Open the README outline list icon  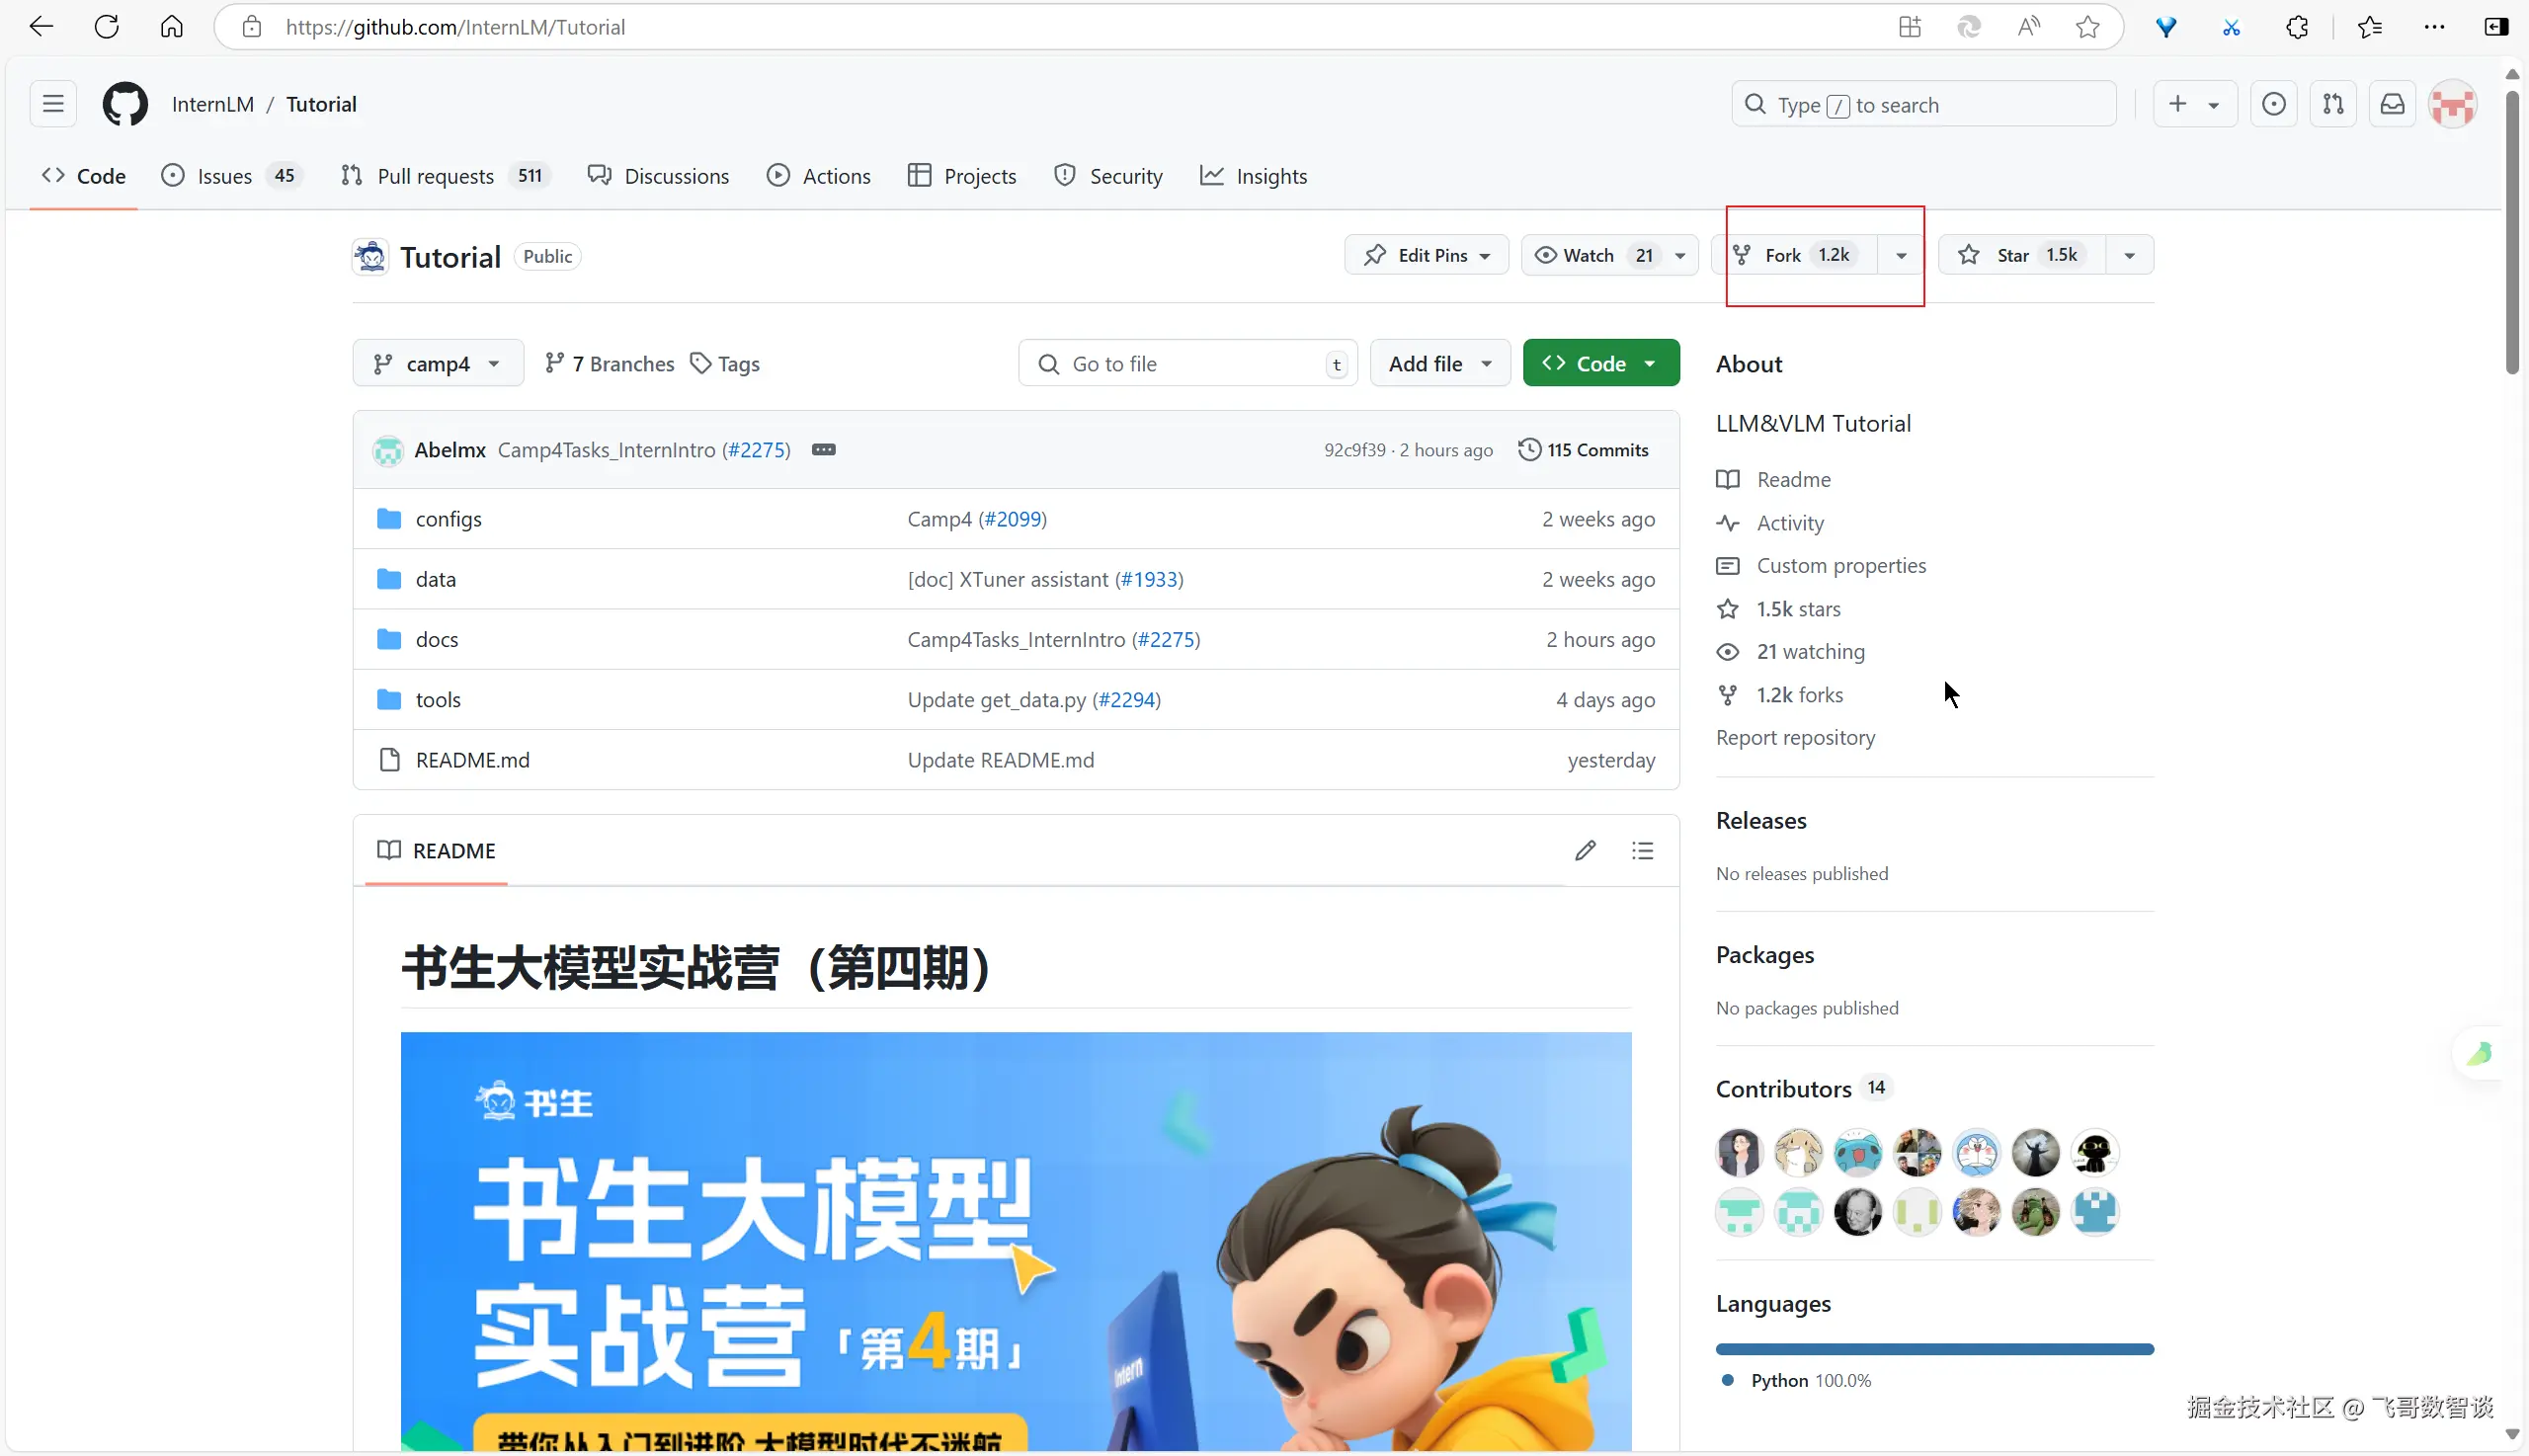1642,851
